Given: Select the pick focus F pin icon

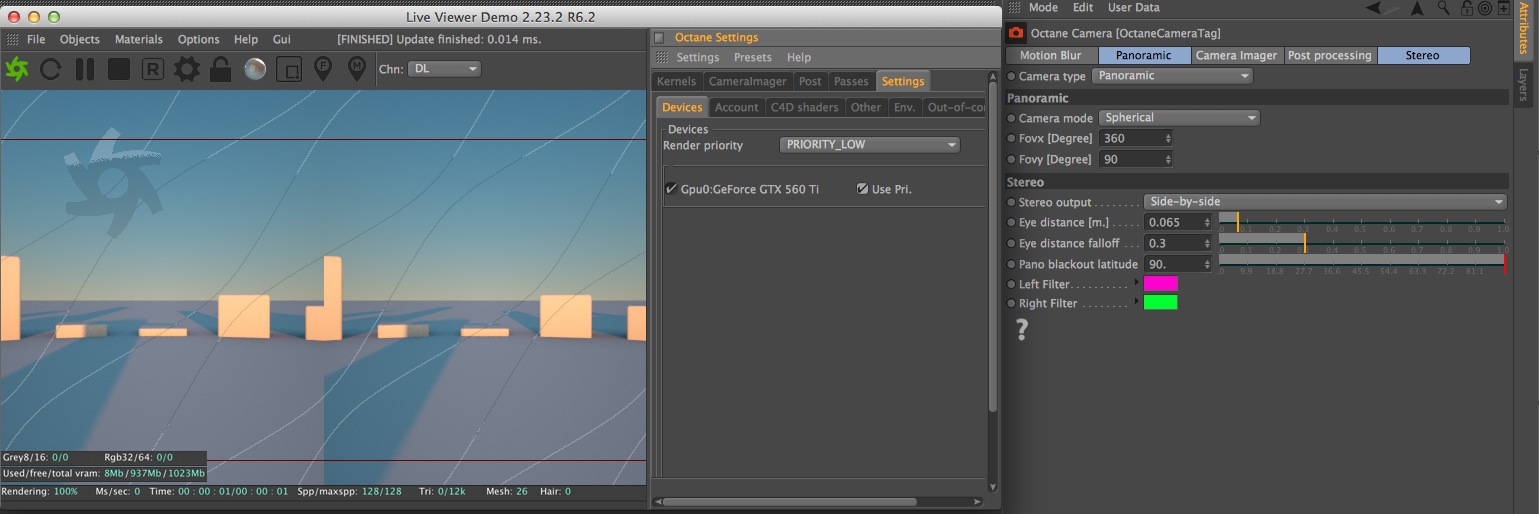Looking at the screenshot, I should pyautogui.click(x=323, y=68).
